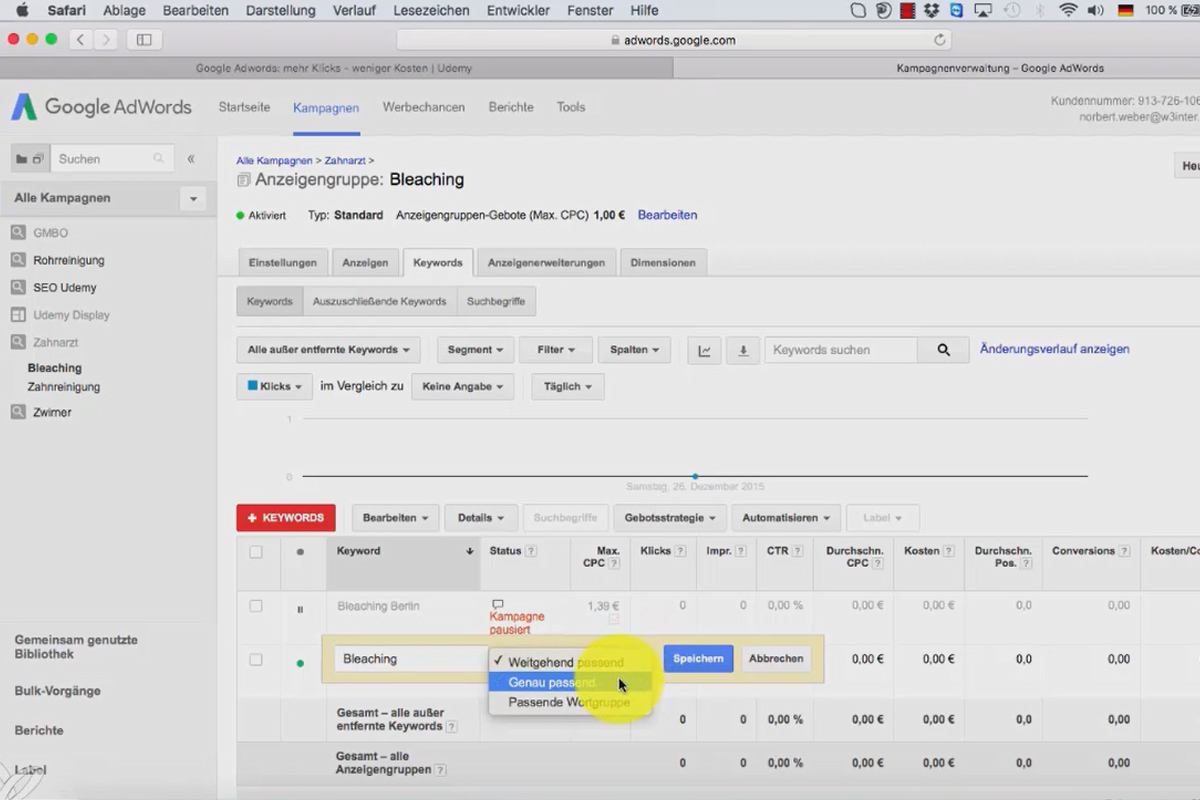This screenshot has width=1200, height=800.
Task: Reload the page using the address bar icon
Action: click(x=939, y=40)
